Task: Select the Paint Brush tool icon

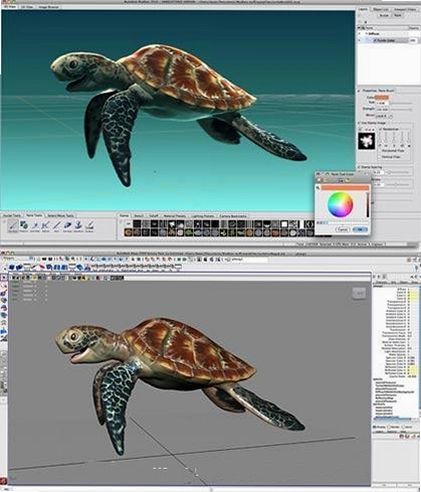Action: click(x=13, y=225)
